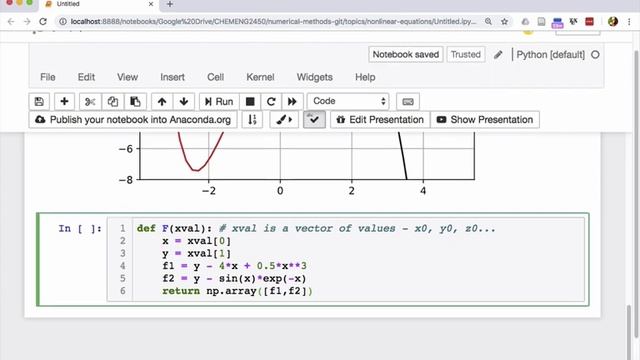Click the sort numbering icon beside Publish button
Screen dimensions: 640x360
(252, 120)
